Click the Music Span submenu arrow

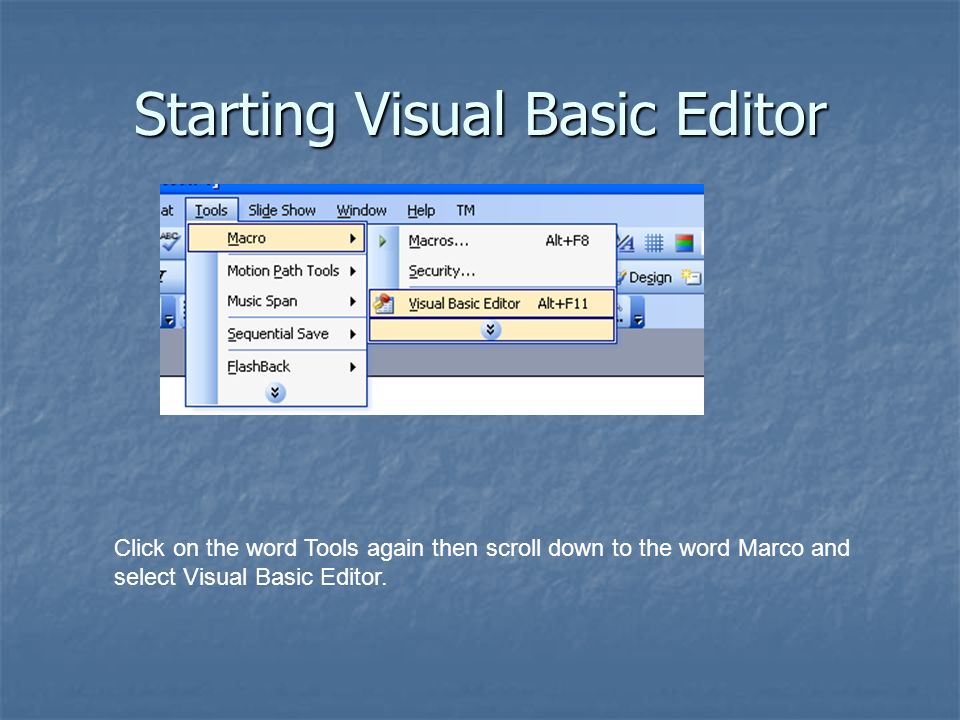[x=353, y=301]
